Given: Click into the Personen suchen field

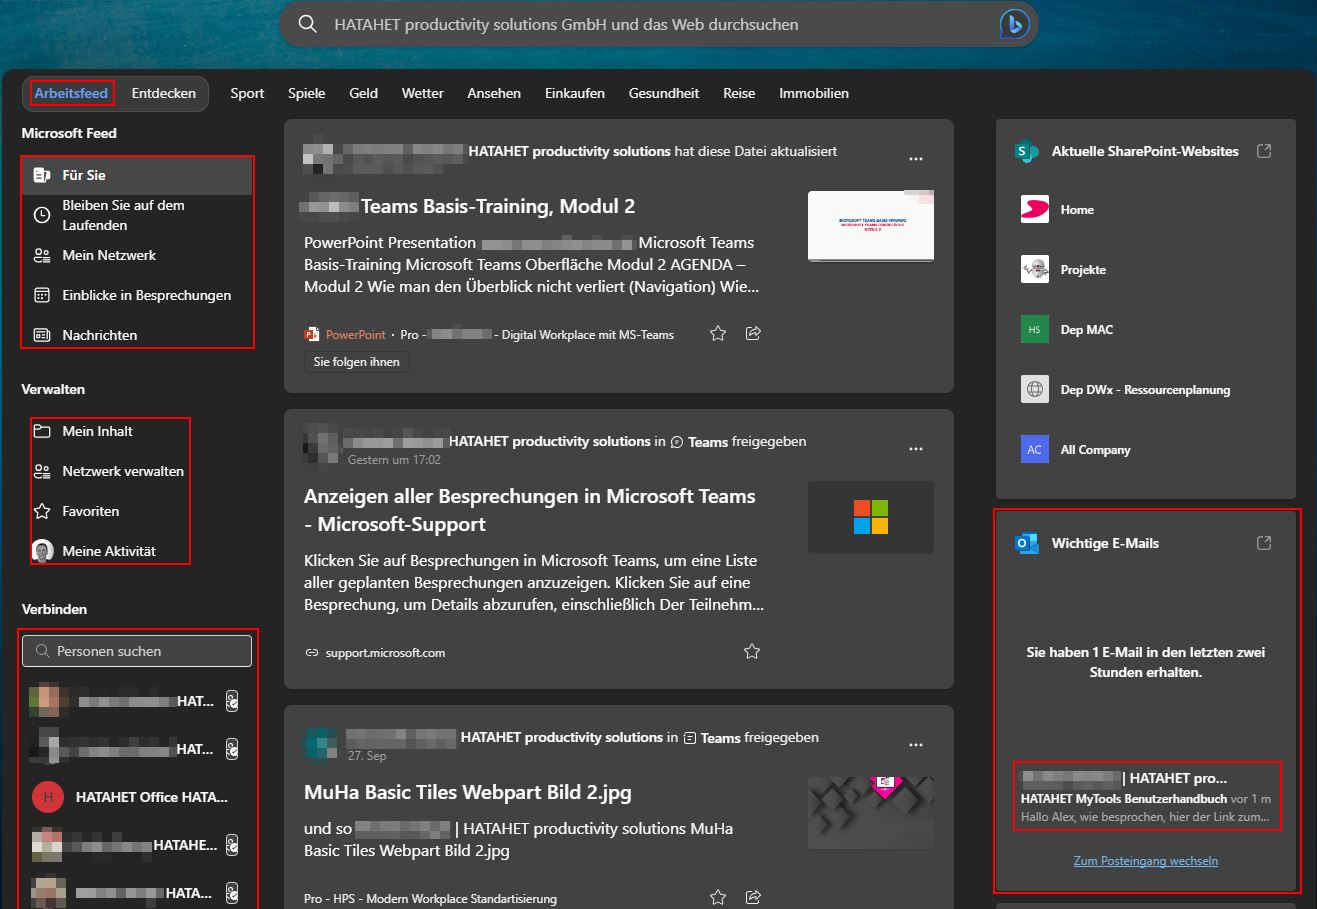Looking at the screenshot, I should coord(137,651).
